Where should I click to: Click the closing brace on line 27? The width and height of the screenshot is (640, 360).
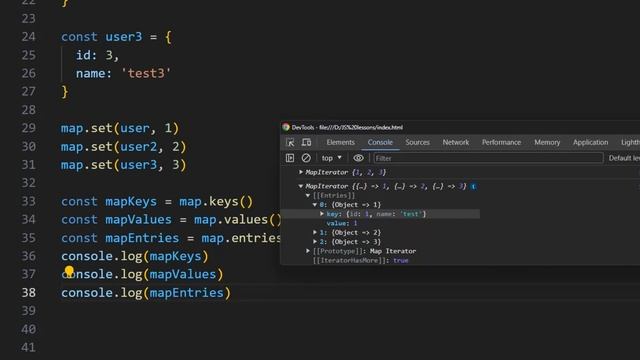[x=65, y=92]
